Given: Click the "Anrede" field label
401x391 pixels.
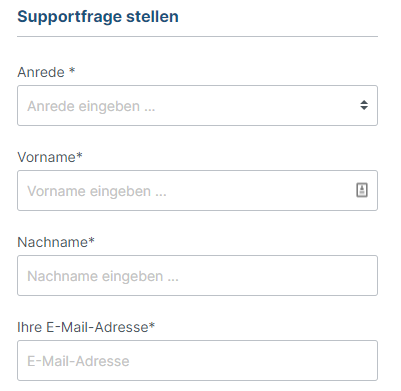Looking at the screenshot, I should (41, 72).
